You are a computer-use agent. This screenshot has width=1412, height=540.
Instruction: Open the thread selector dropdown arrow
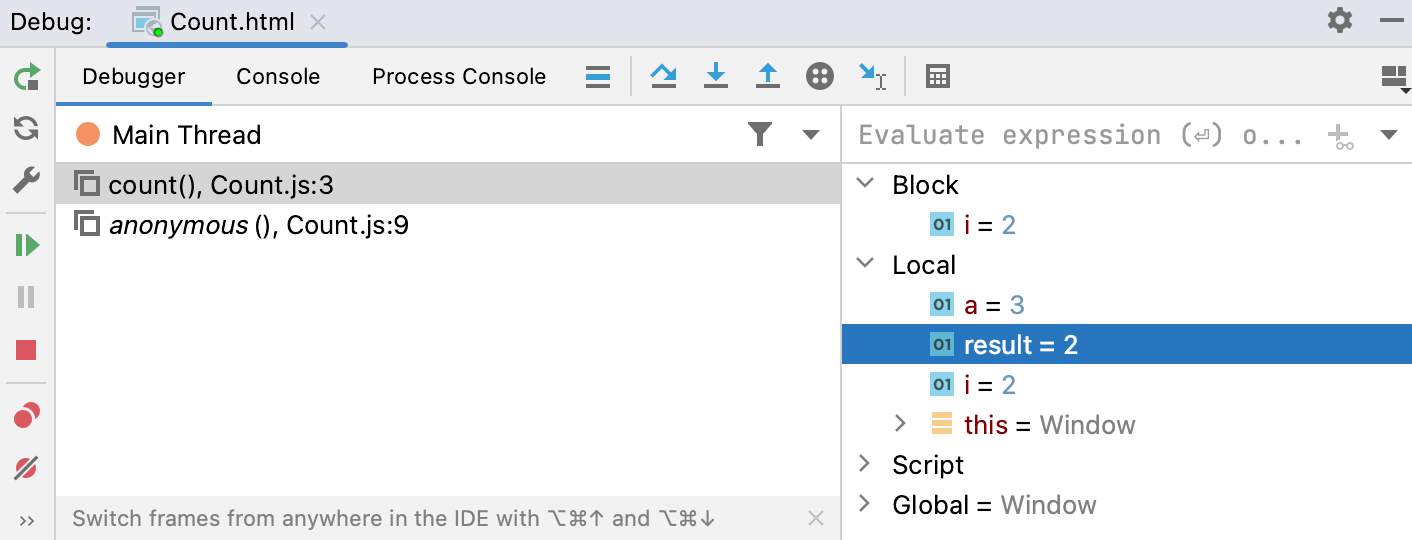coord(811,135)
